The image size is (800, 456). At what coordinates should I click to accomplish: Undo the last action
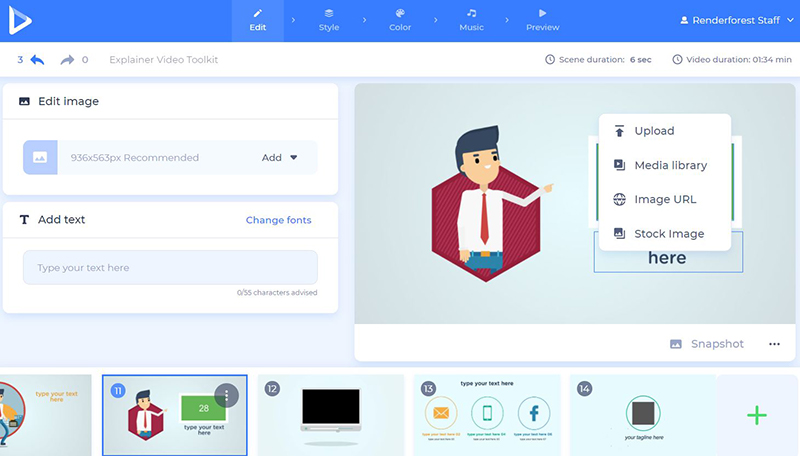point(38,60)
